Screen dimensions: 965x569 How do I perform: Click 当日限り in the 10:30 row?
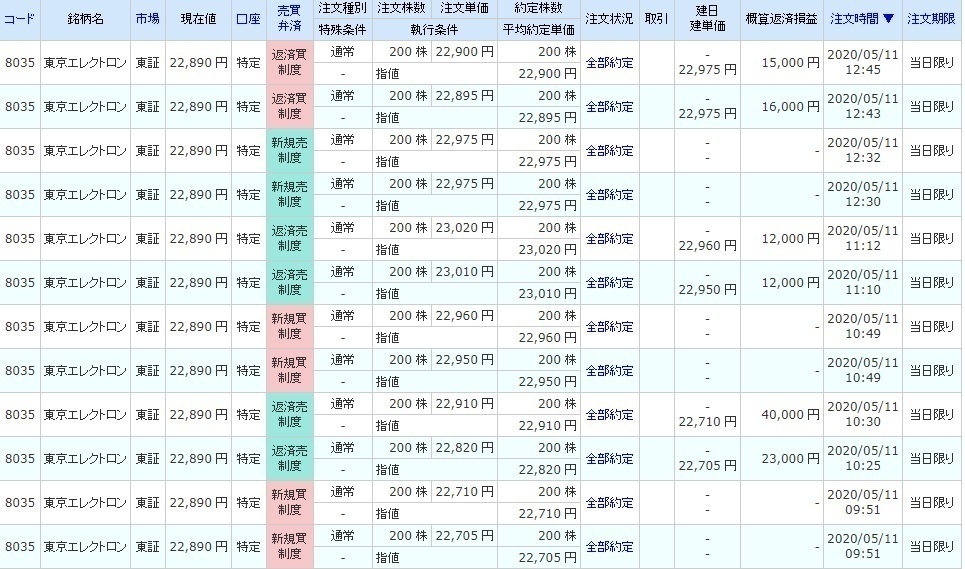click(x=932, y=415)
